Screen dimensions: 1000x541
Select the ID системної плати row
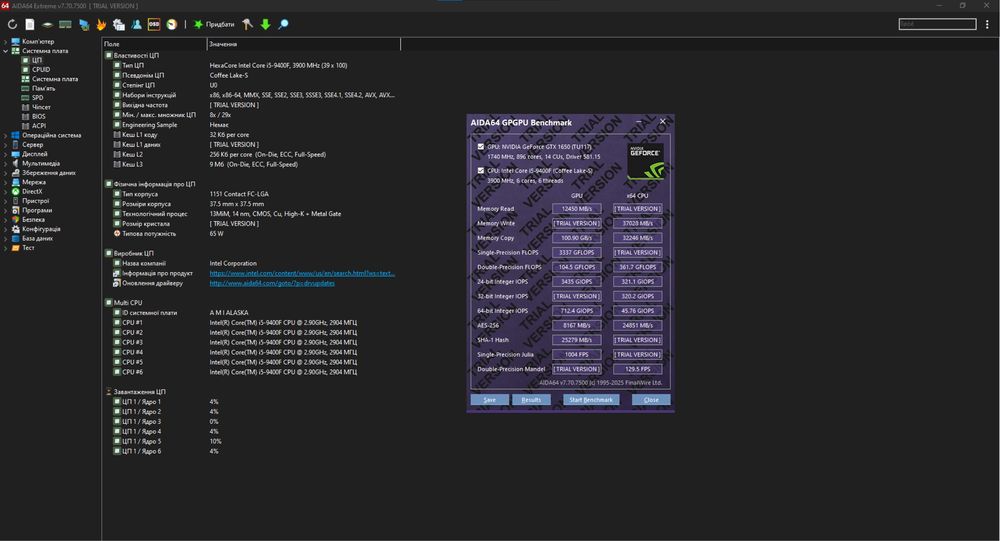251,313
